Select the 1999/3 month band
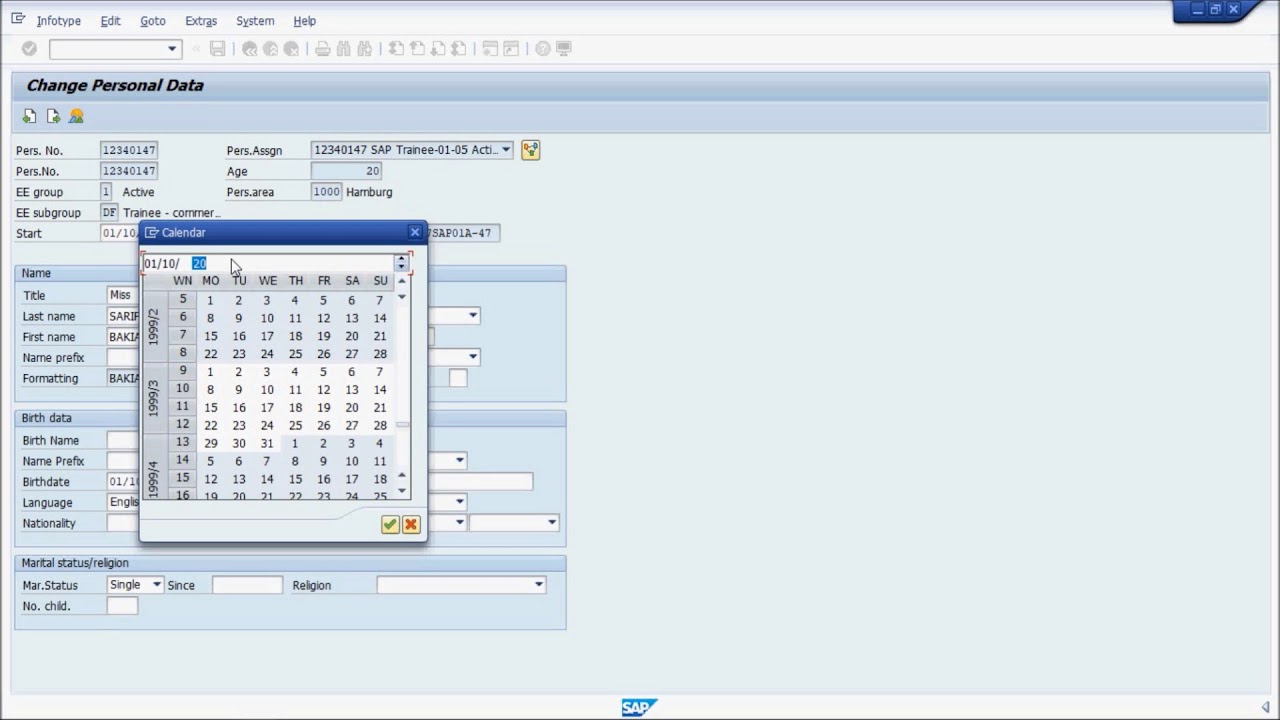 click(154, 398)
